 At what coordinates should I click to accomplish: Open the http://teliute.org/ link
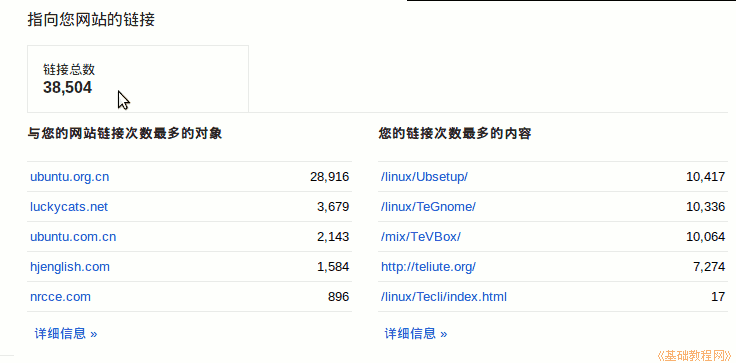pyautogui.click(x=429, y=267)
